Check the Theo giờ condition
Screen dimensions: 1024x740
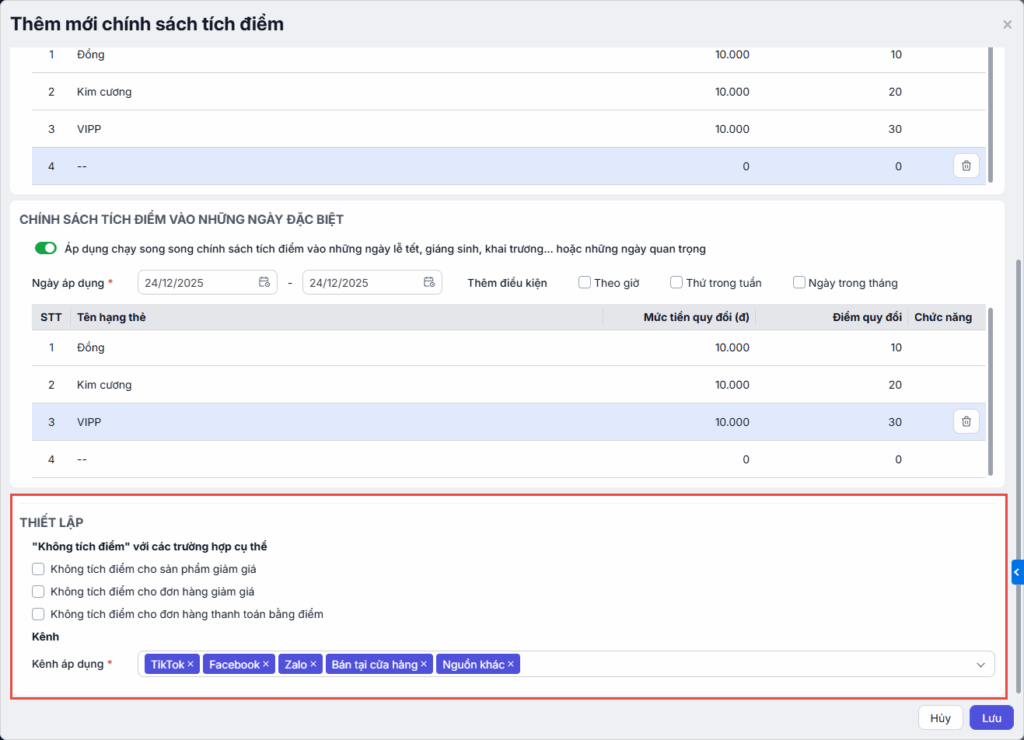pyautogui.click(x=585, y=283)
